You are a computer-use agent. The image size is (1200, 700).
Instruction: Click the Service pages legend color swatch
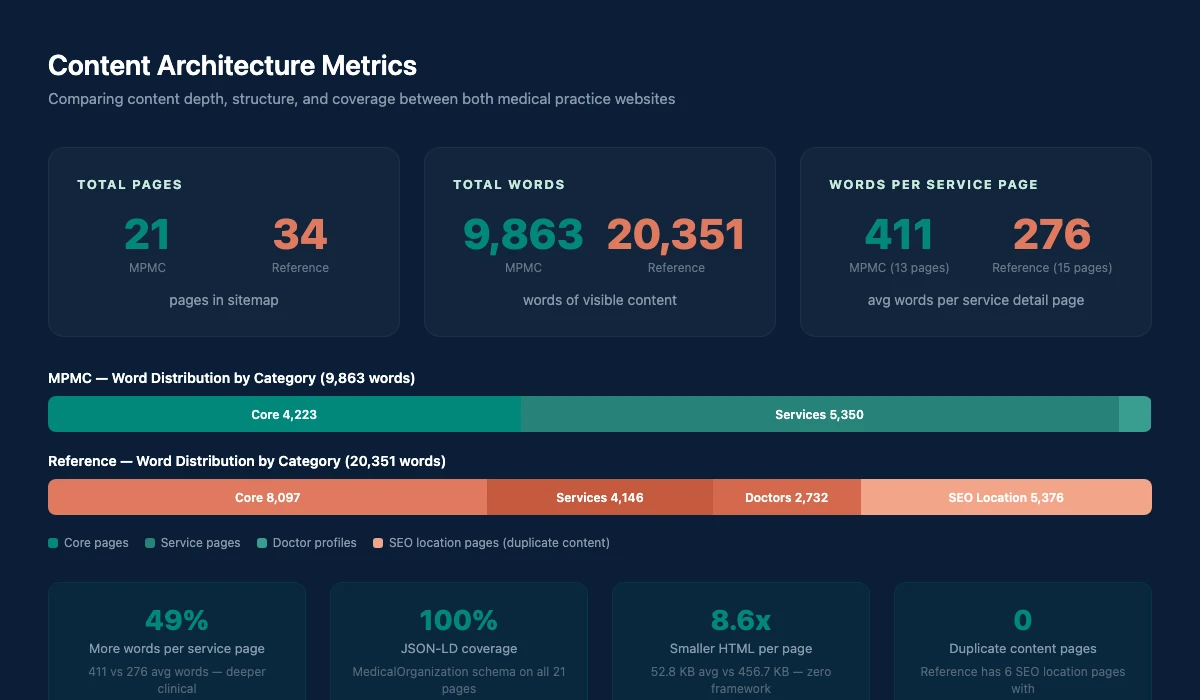[150, 543]
